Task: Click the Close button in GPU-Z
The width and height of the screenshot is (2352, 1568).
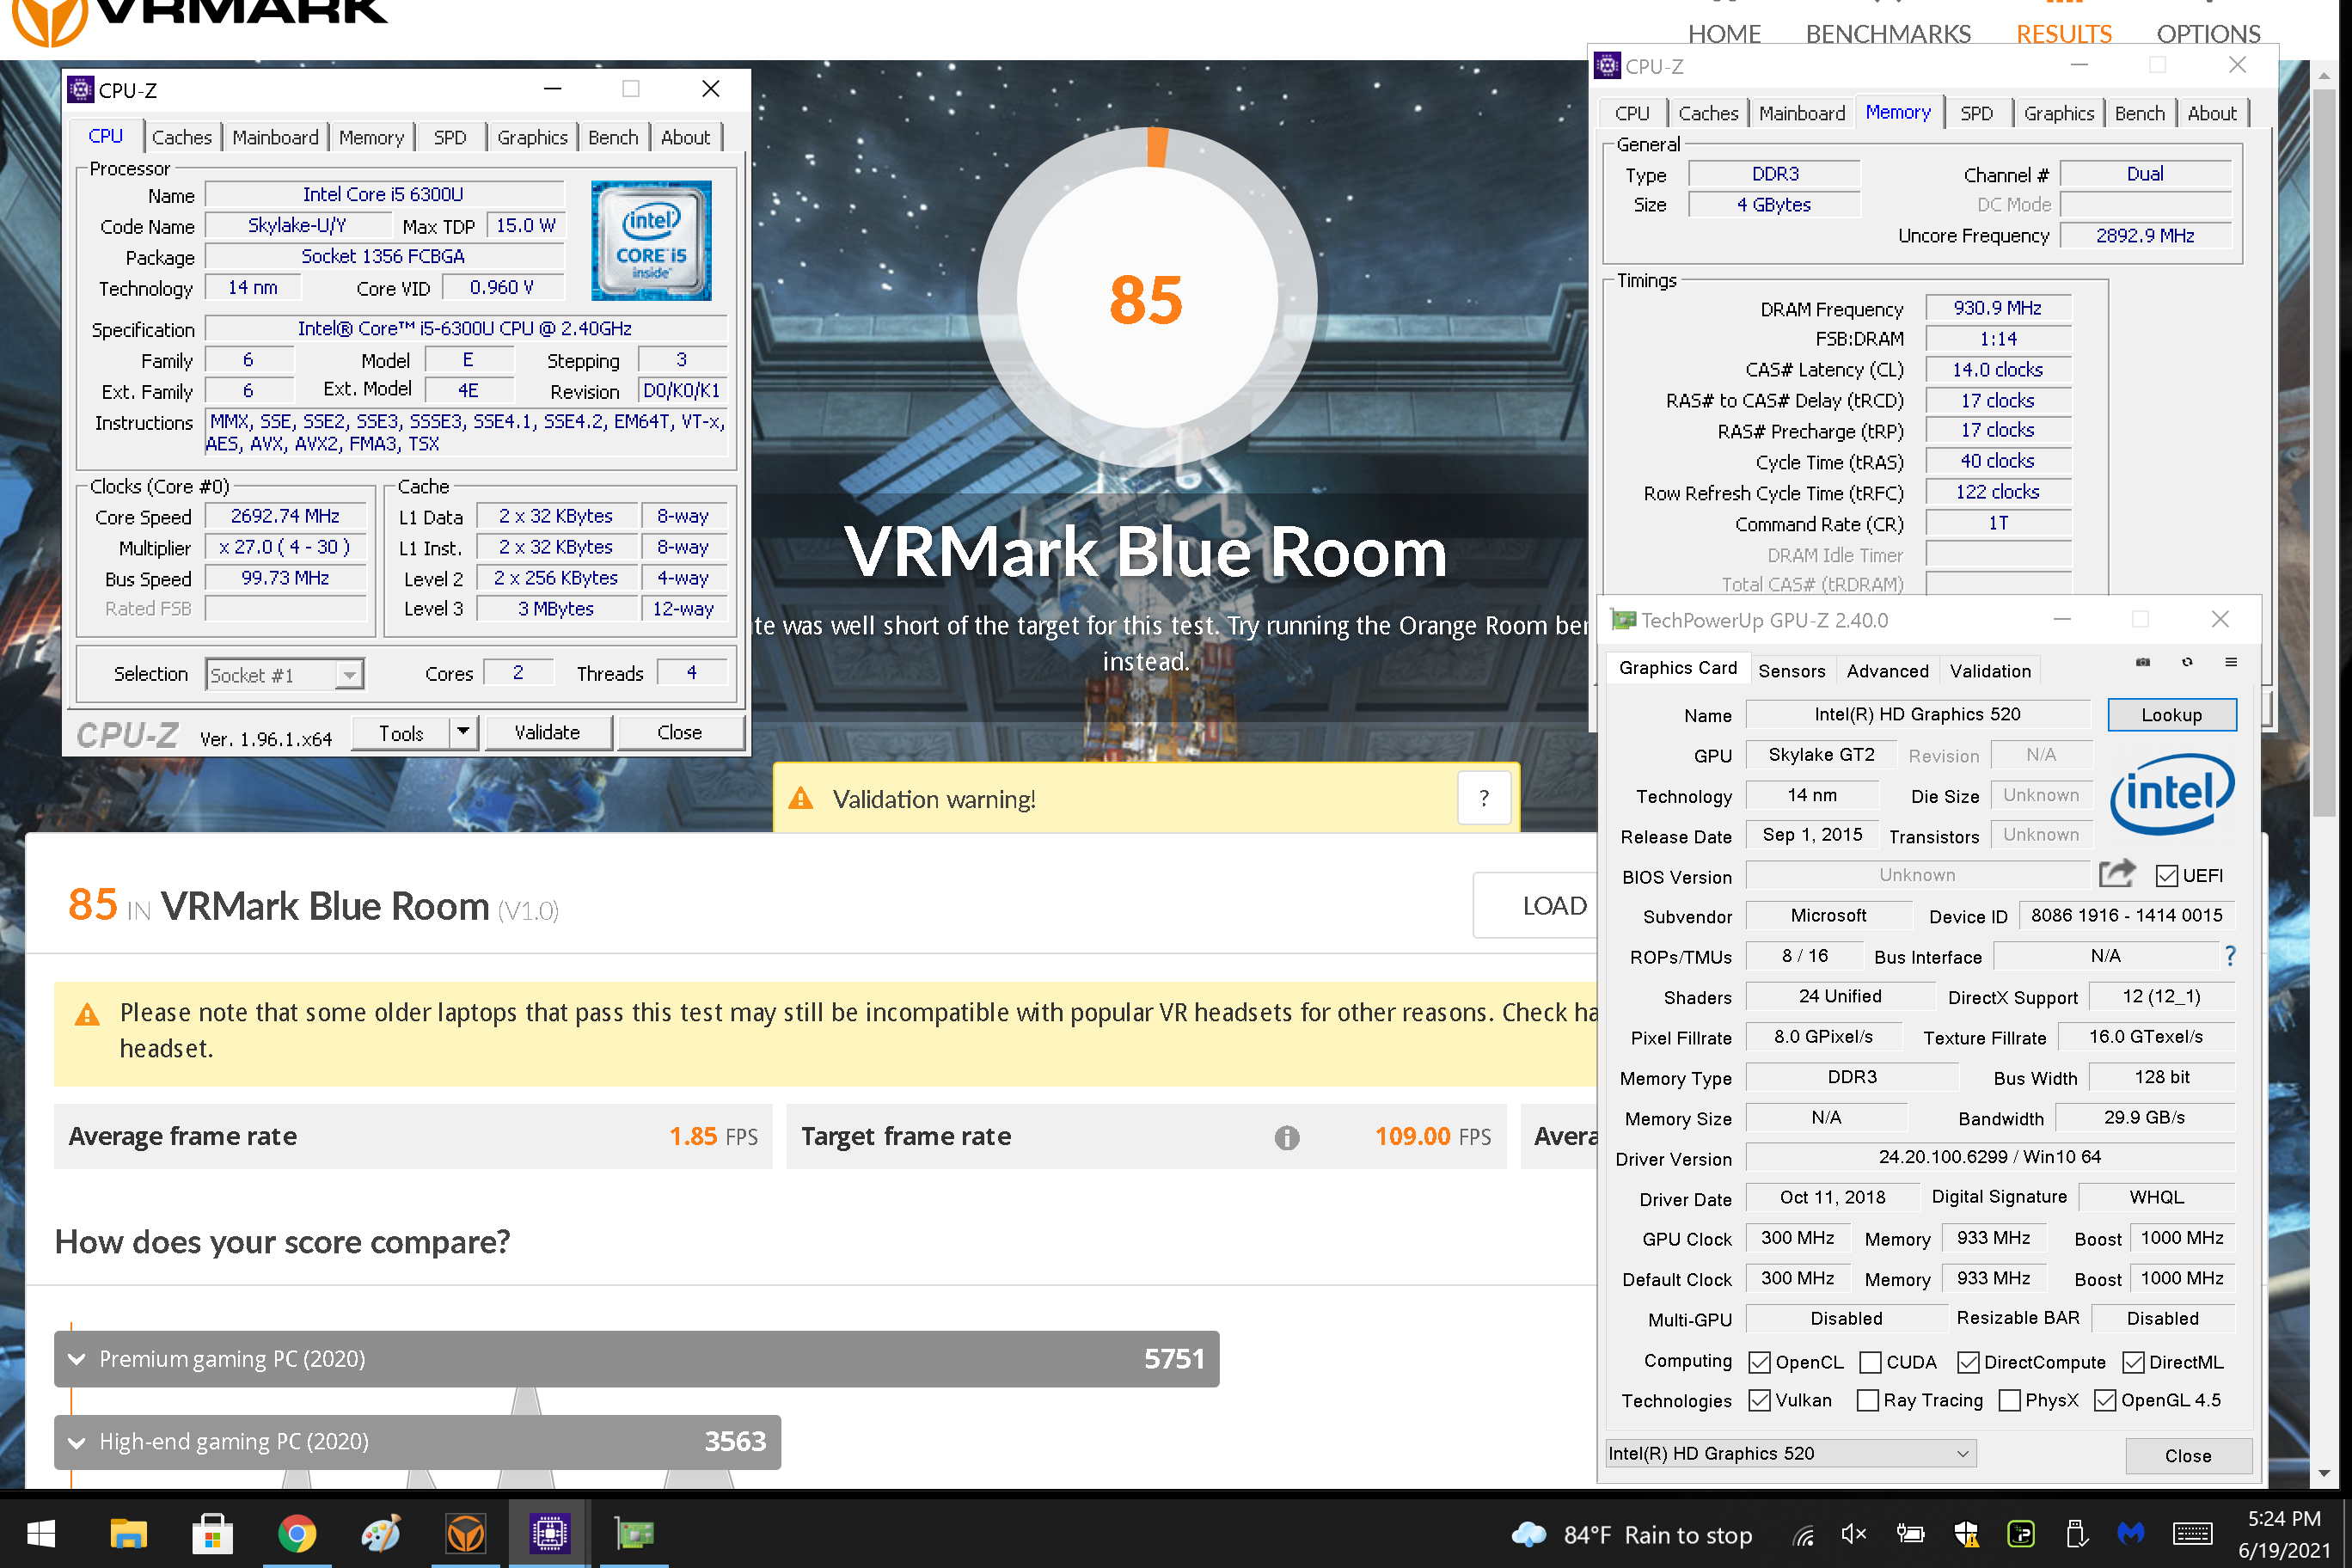Action: point(2188,1456)
